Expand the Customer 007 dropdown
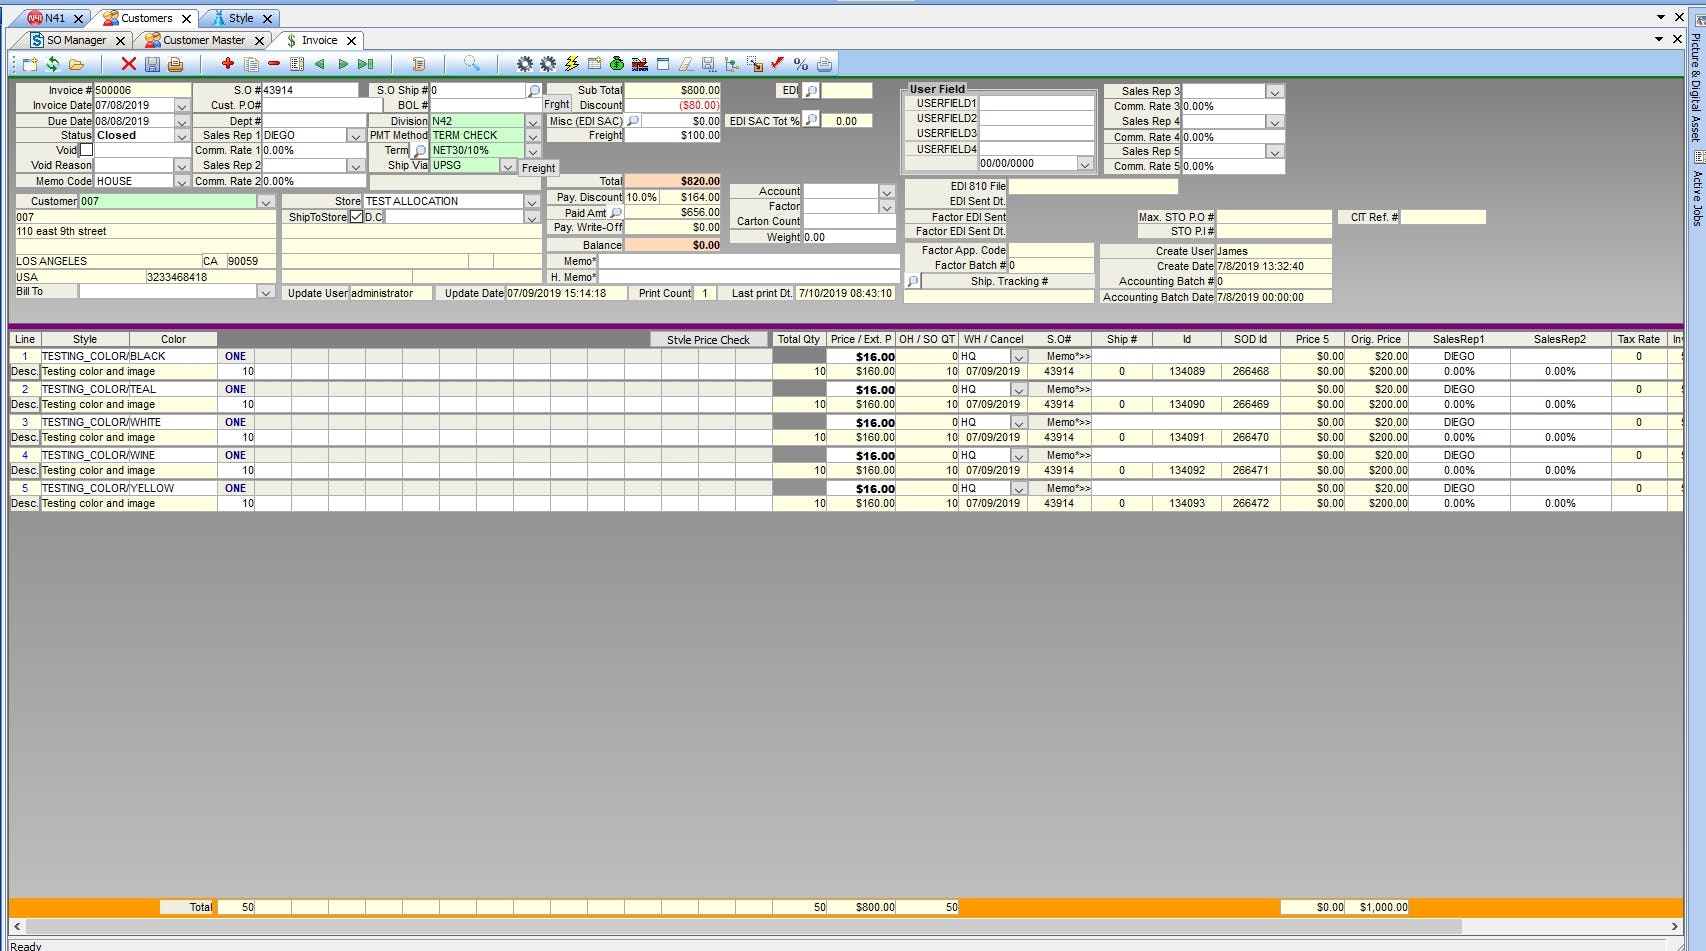This screenshot has height=951, width=1706. click(266, 202)
